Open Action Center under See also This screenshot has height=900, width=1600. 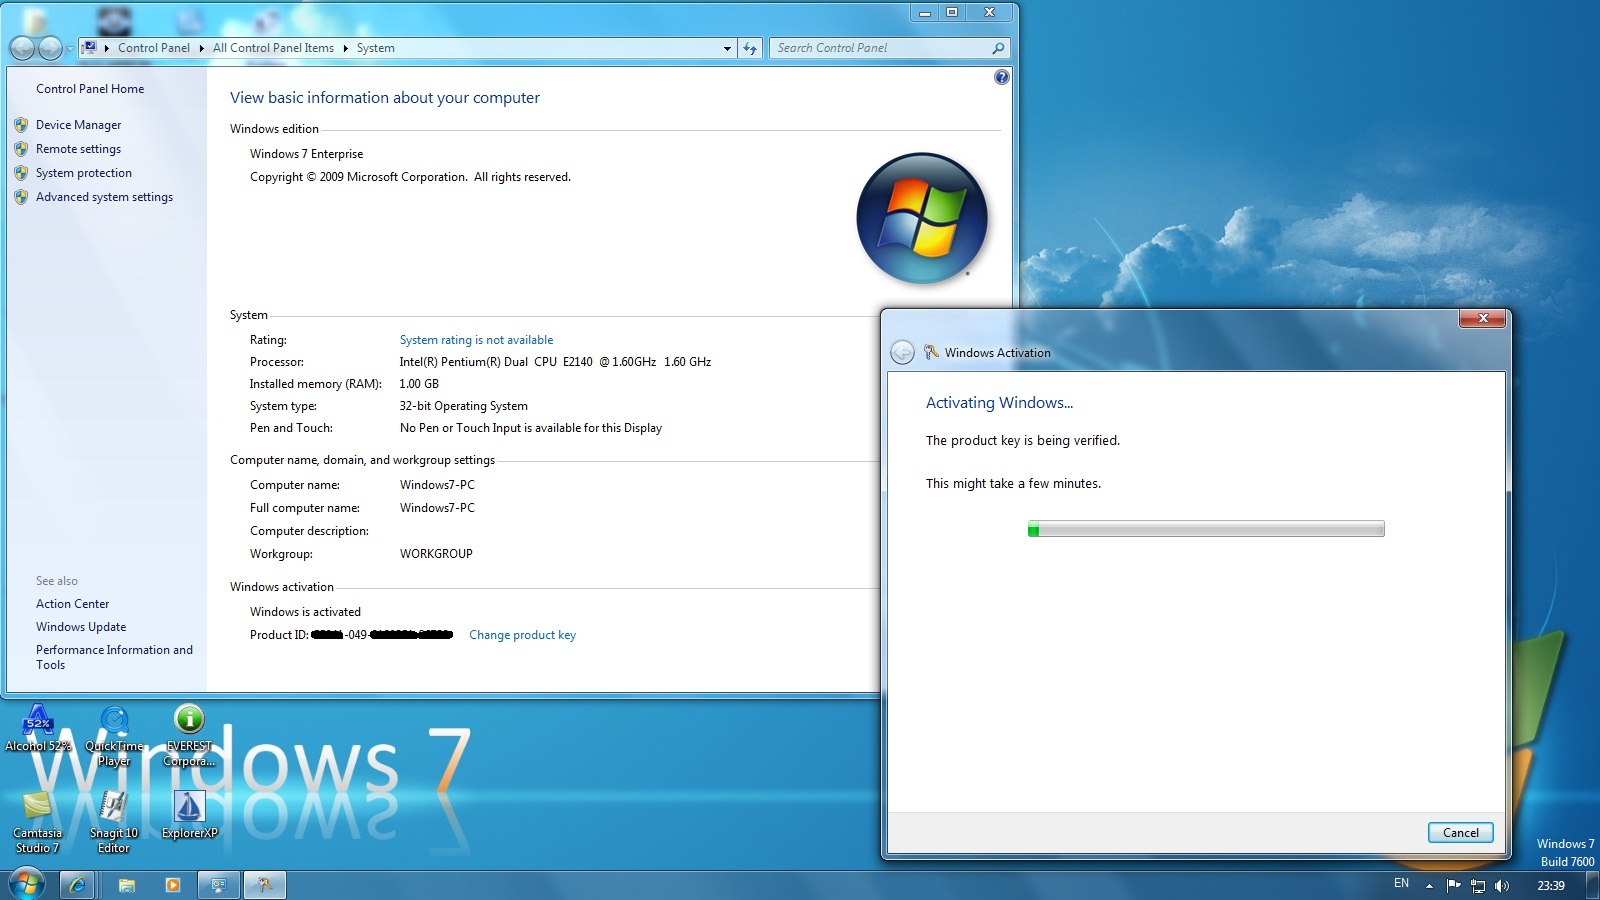click(72, 604)
